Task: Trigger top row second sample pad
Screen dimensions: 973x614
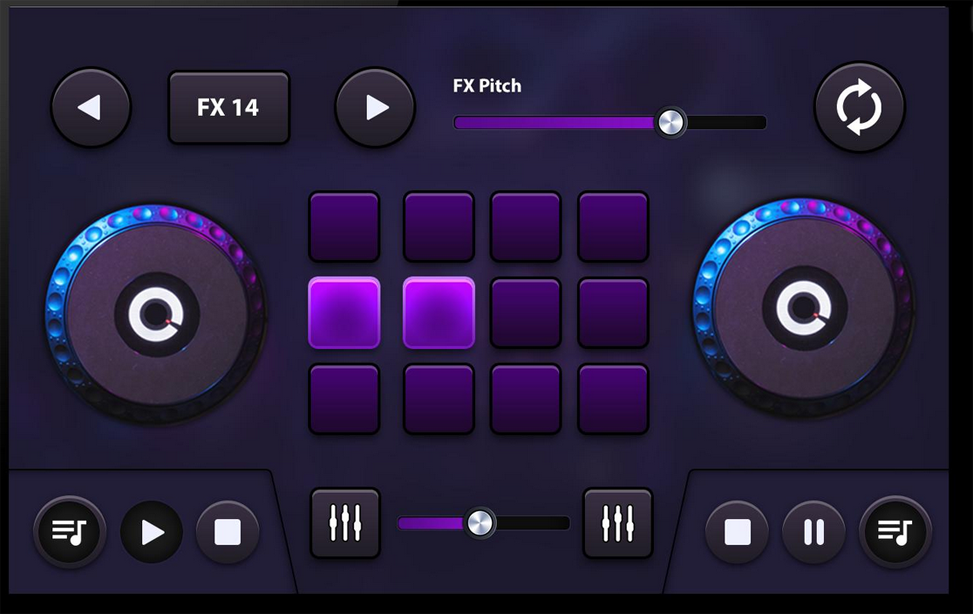Action: (439, 227)
